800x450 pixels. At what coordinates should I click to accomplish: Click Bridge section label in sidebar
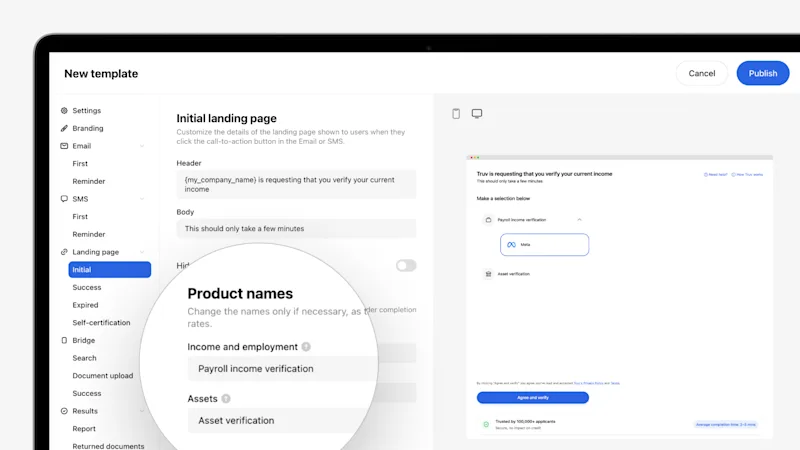pos(84,340)
